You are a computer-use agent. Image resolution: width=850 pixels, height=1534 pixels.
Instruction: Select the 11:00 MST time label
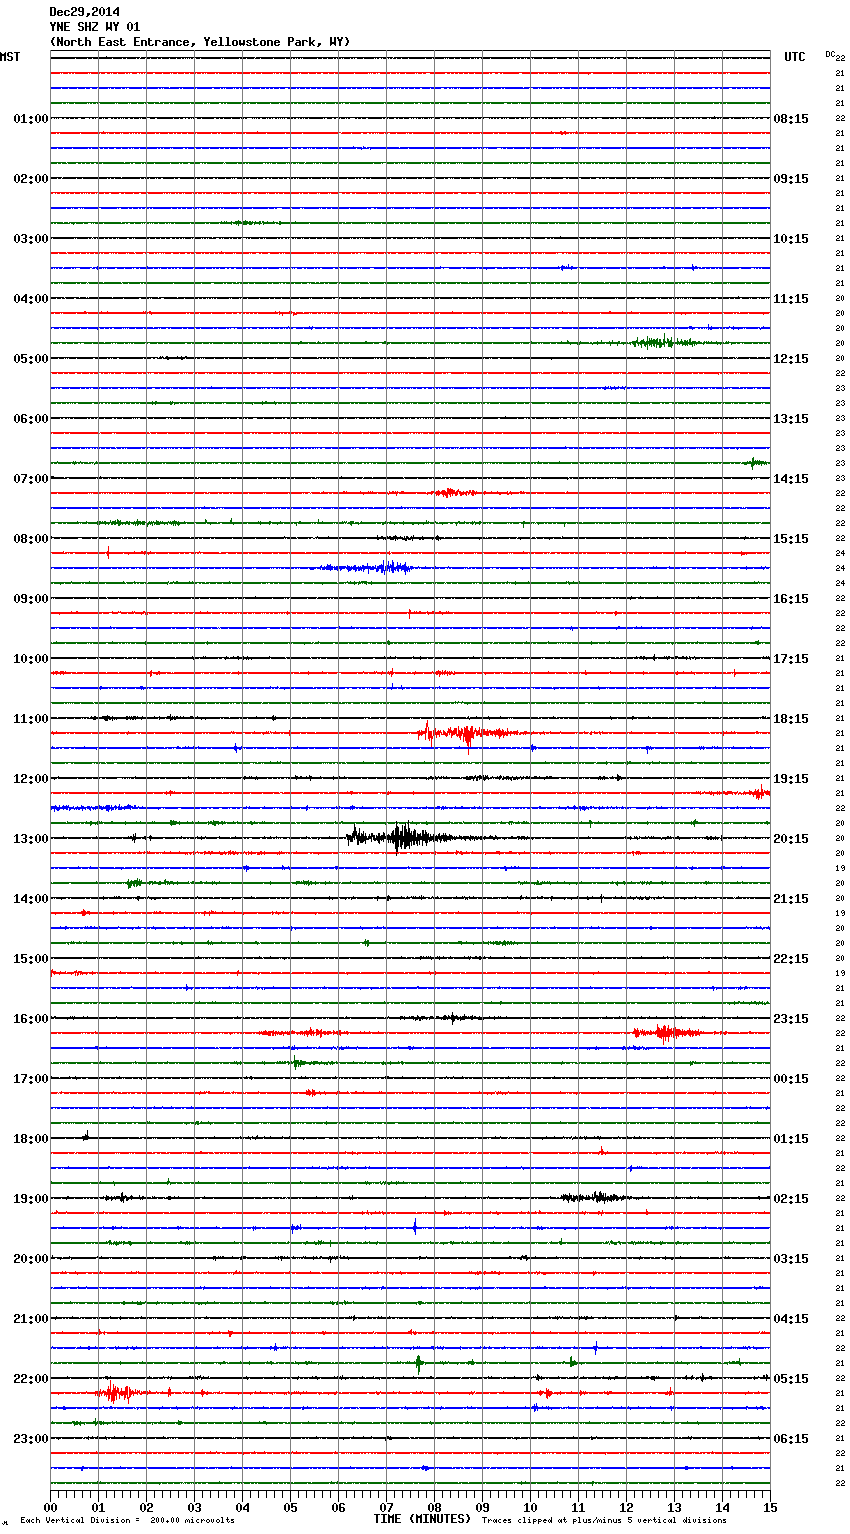(x=30, y=719)
